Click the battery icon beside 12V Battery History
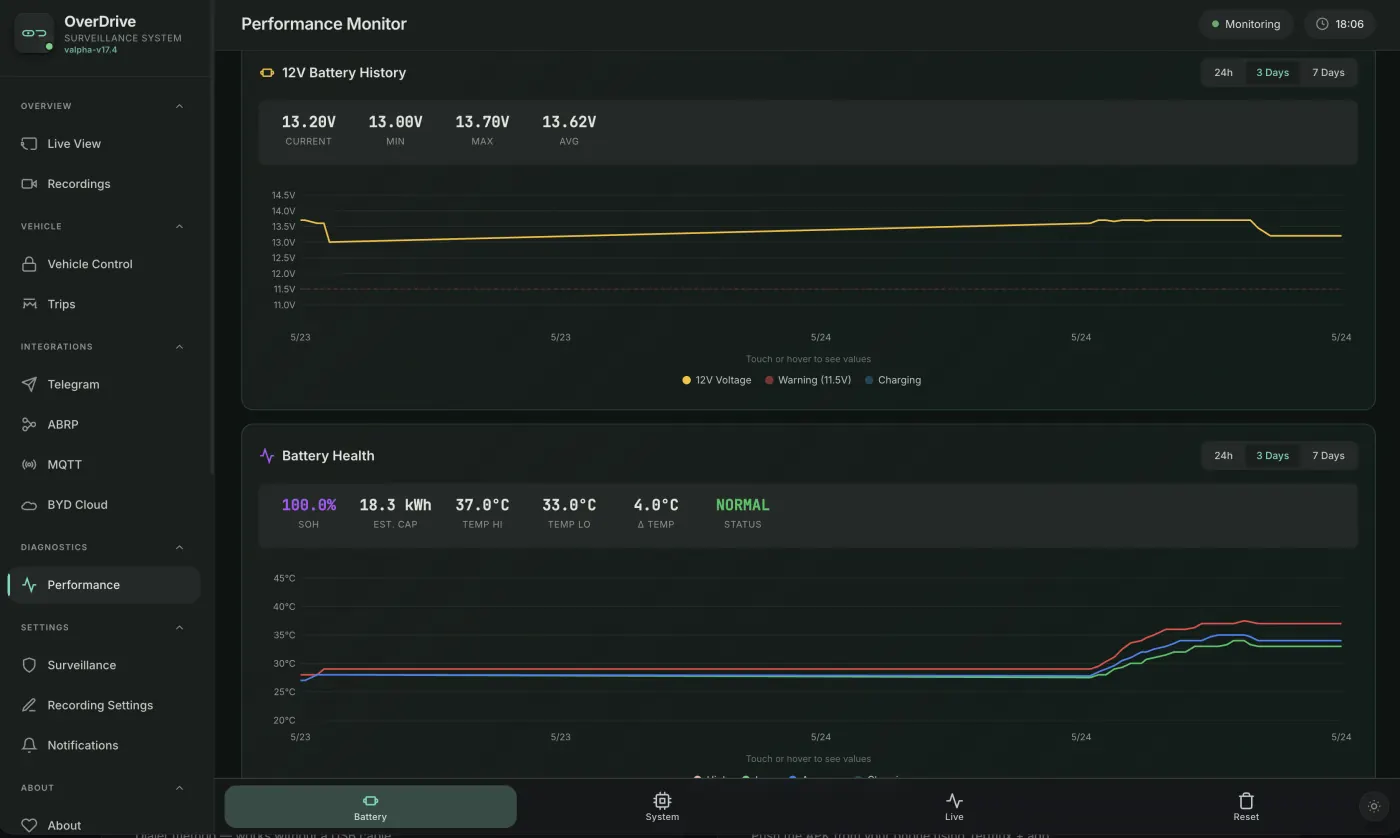Screen dimensions: 1400x838 tap(267, 73)
